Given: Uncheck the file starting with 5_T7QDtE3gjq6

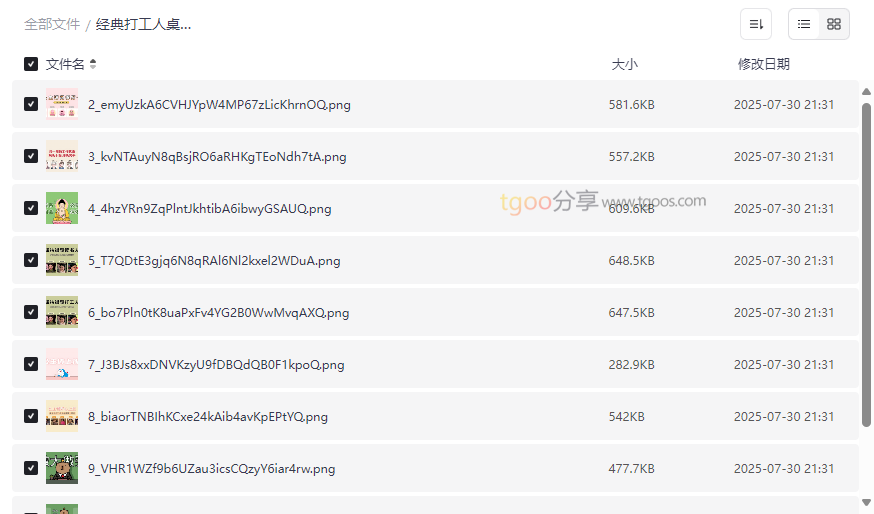Looking at the screenshot, I should (x=31, y=260).
